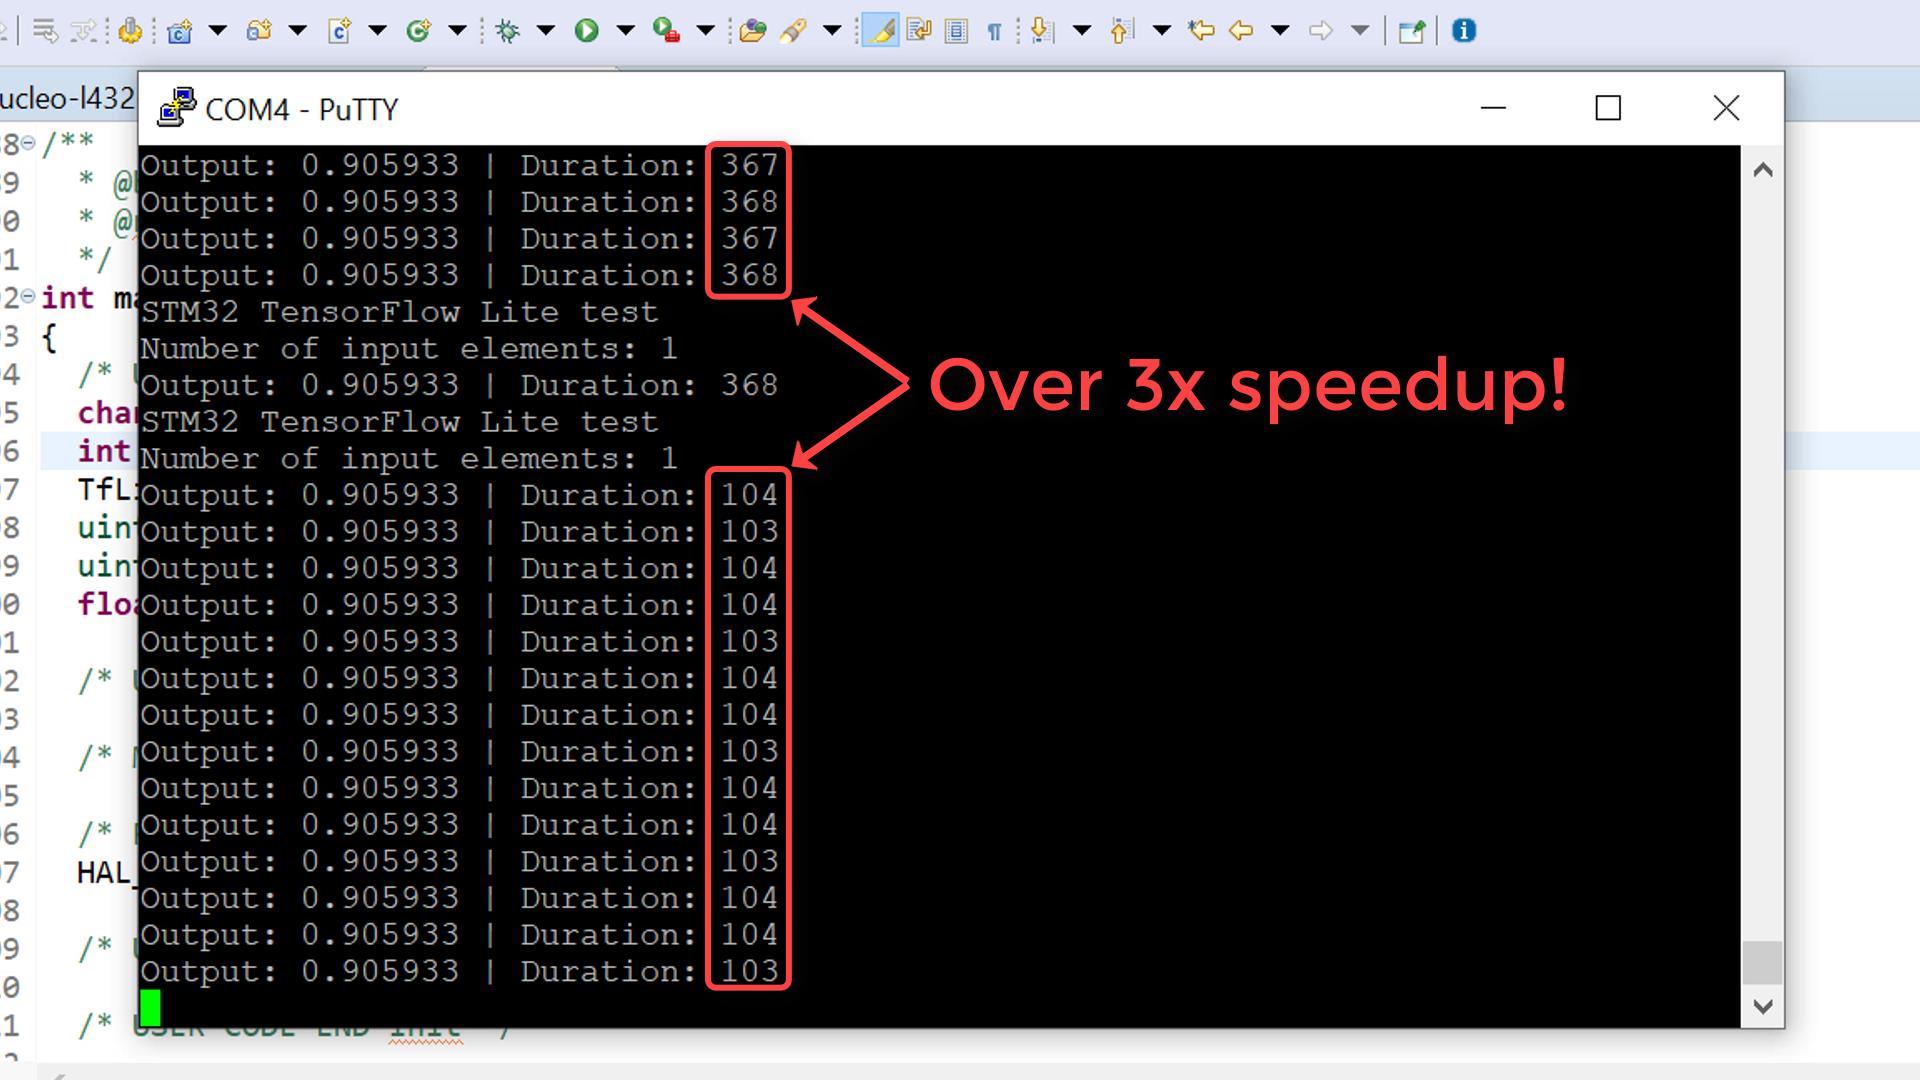Click the PuTTY vertical scrollbar thumb

(1762, 963)
